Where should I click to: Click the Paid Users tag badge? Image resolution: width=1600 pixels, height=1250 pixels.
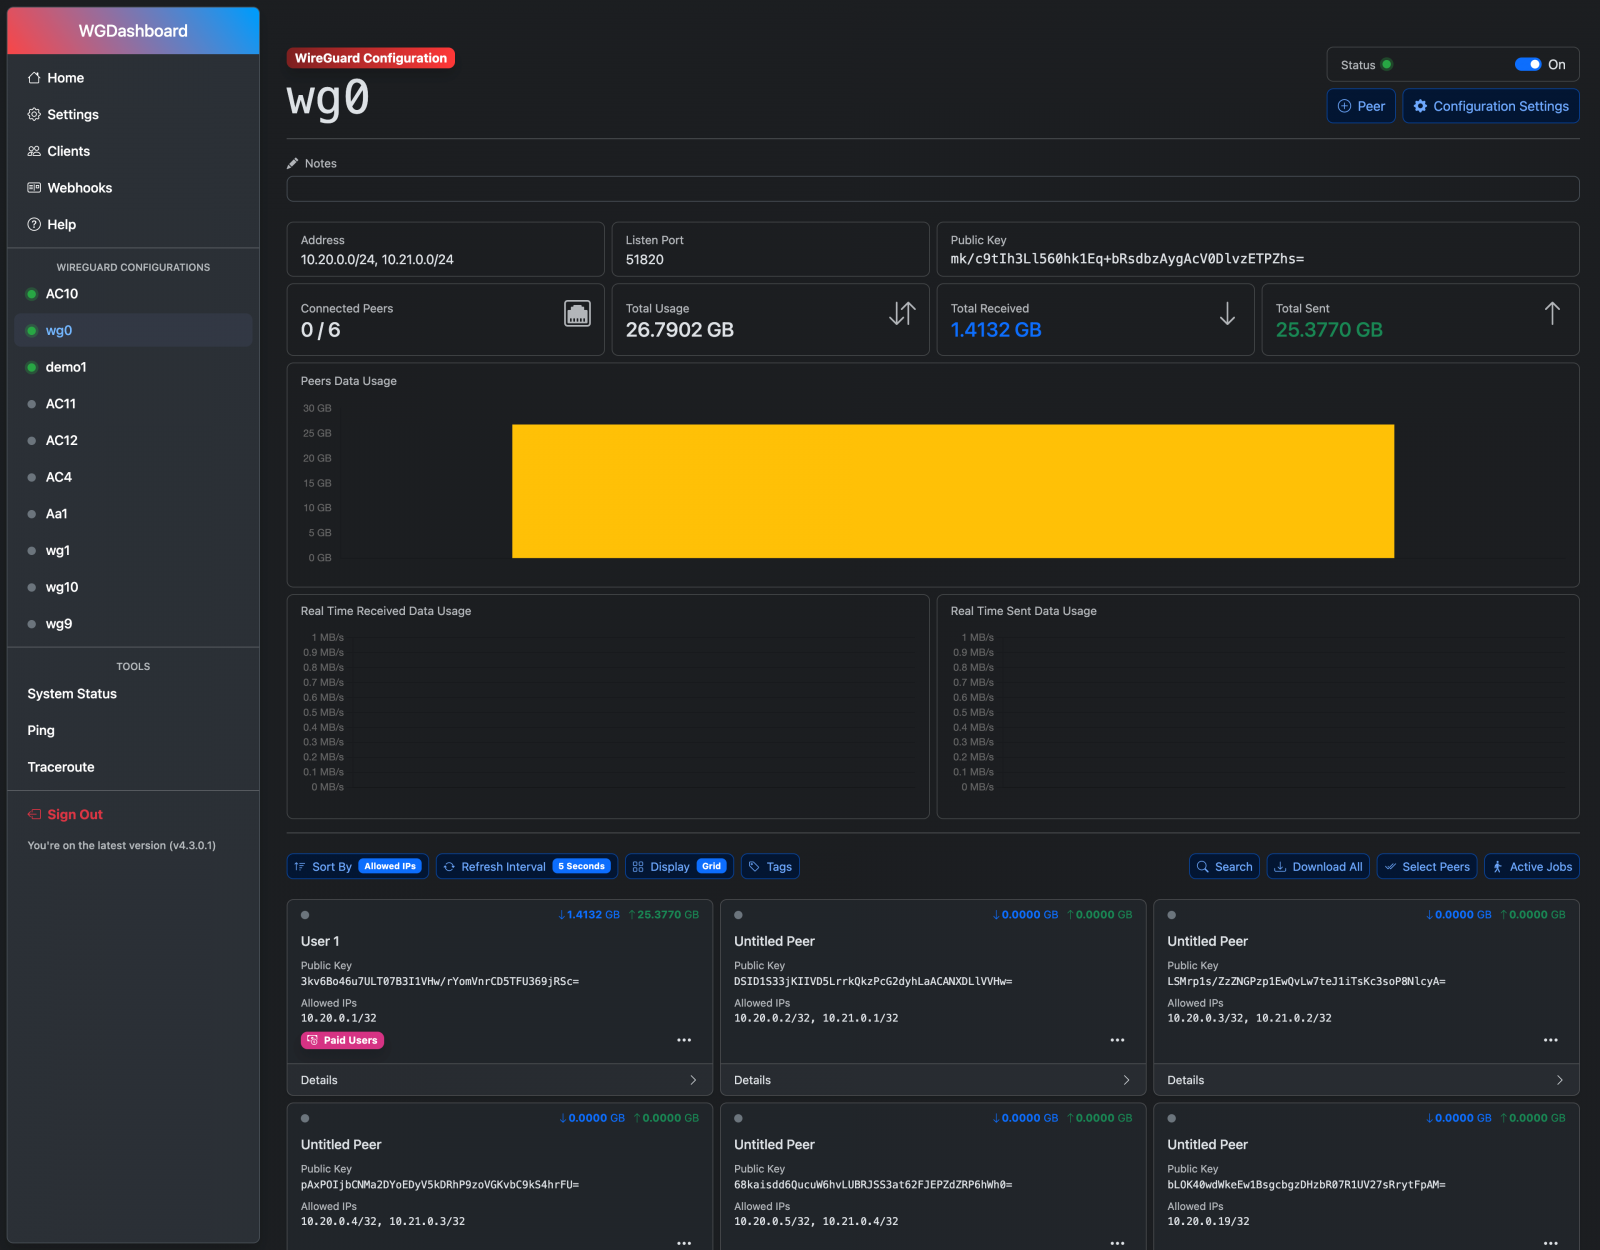click(x=342, y=1040)
